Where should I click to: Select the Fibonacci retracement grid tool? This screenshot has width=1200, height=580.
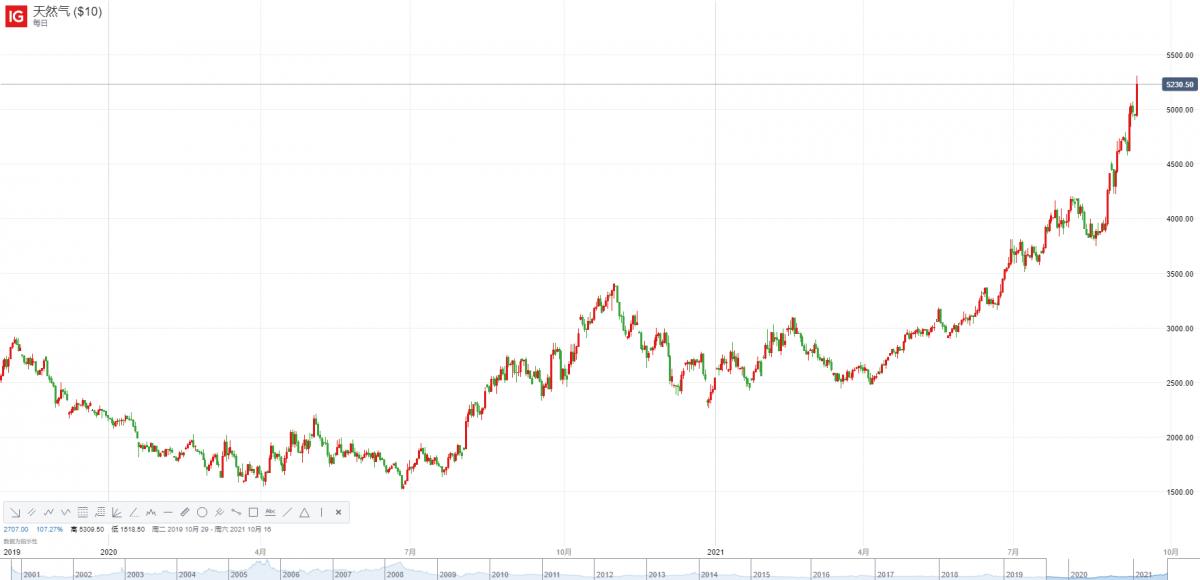point(83,512)
